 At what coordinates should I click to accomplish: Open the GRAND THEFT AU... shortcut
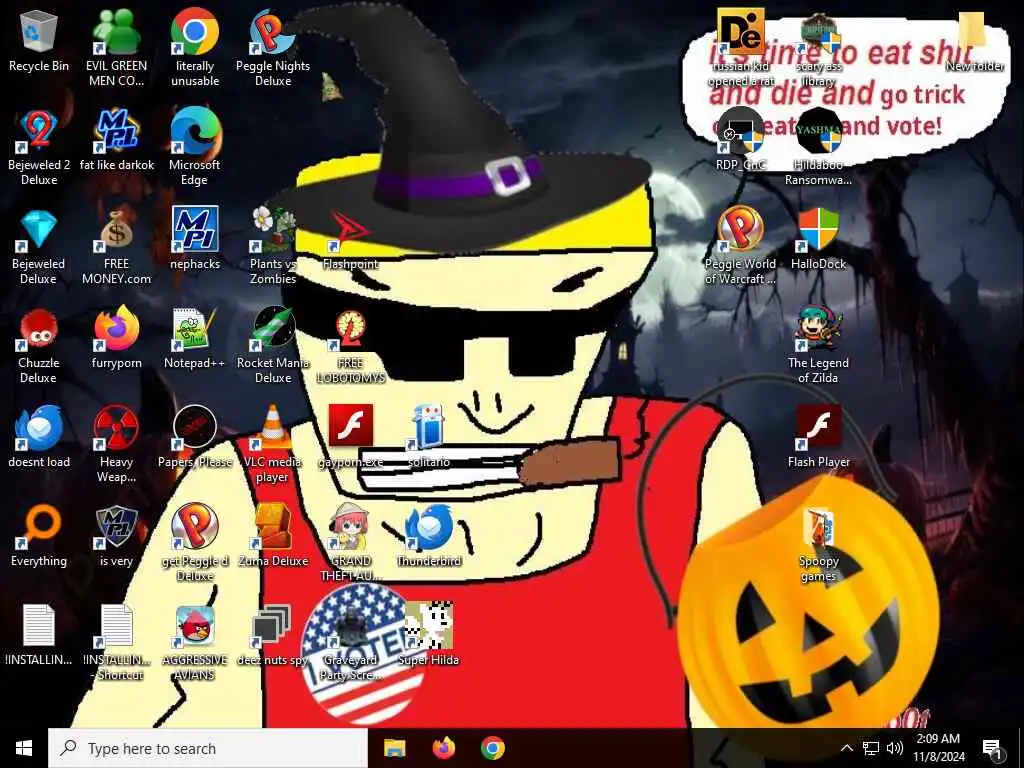click(350, 526)
